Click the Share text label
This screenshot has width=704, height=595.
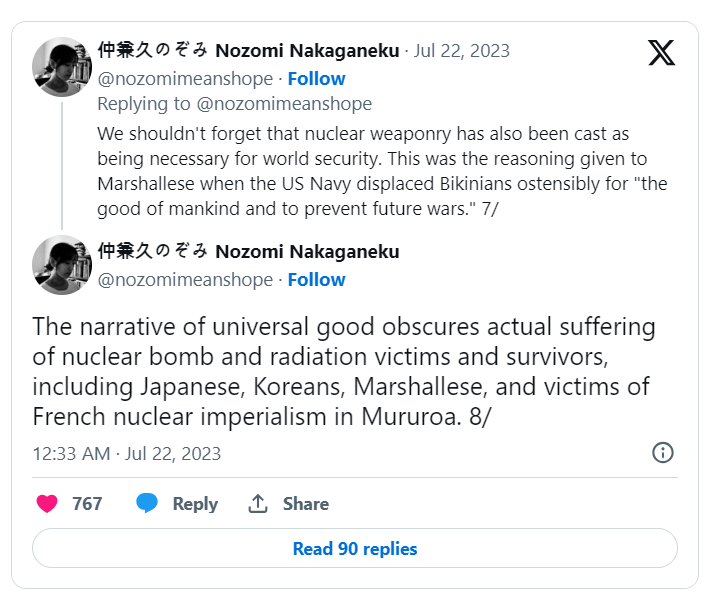tap(305, 504)
